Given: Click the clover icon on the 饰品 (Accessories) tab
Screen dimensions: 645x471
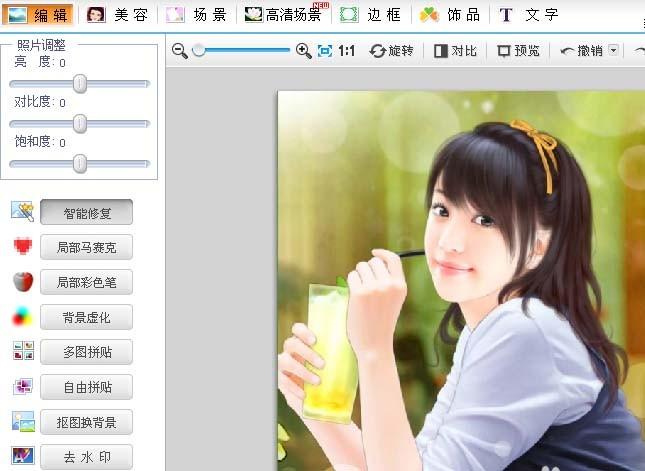Looking at the screenshot, I should [429, 15].
